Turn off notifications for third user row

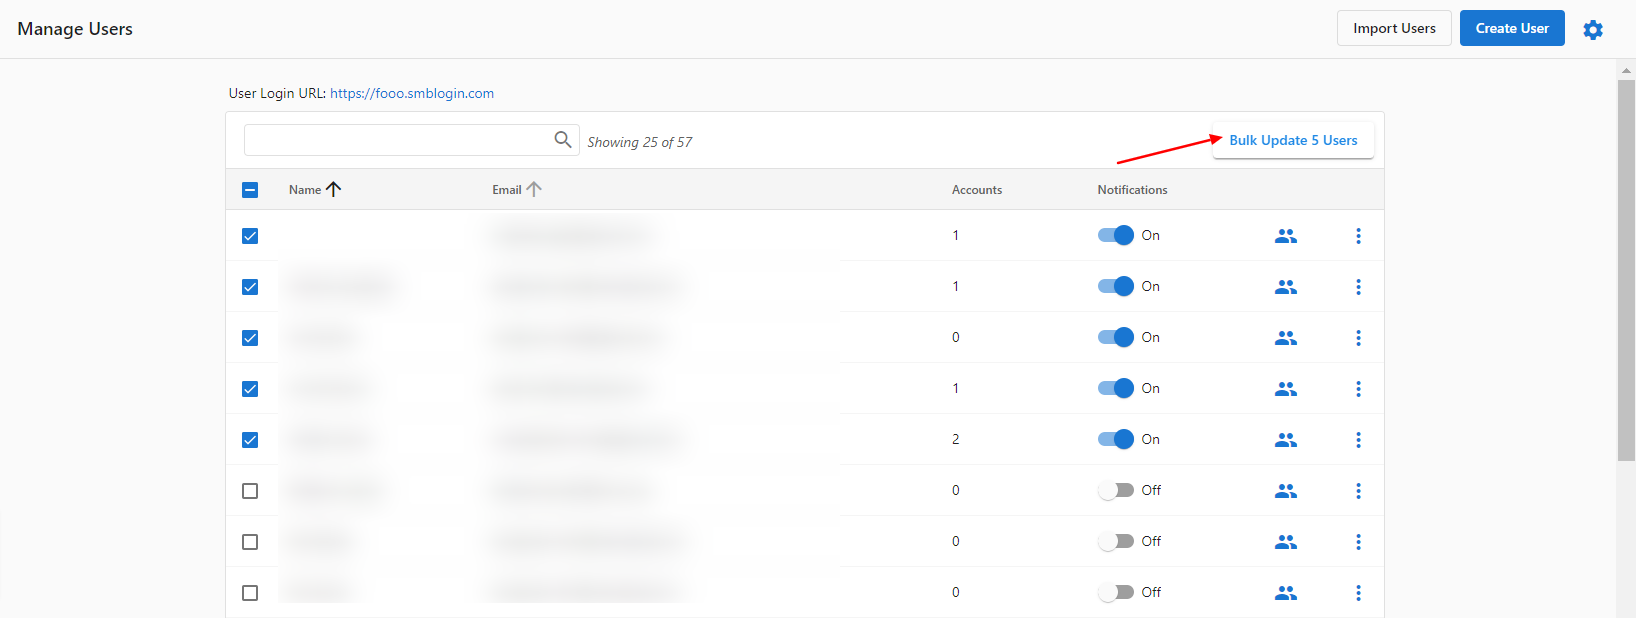(1116, 337)
